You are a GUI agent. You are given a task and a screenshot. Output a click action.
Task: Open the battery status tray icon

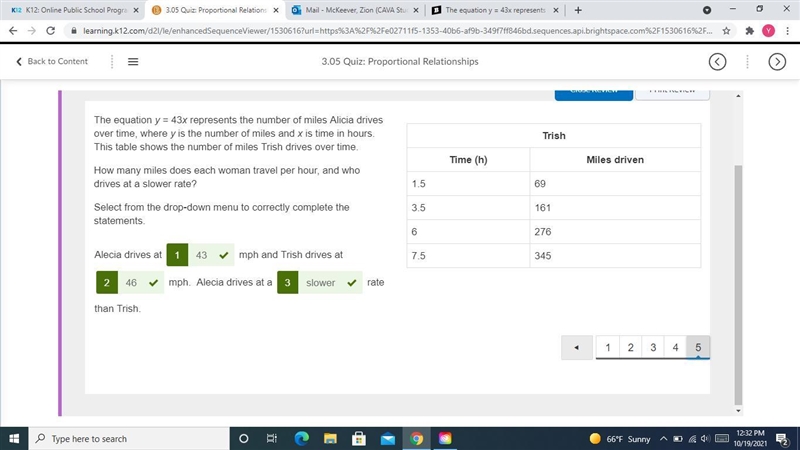click(678, 439)
